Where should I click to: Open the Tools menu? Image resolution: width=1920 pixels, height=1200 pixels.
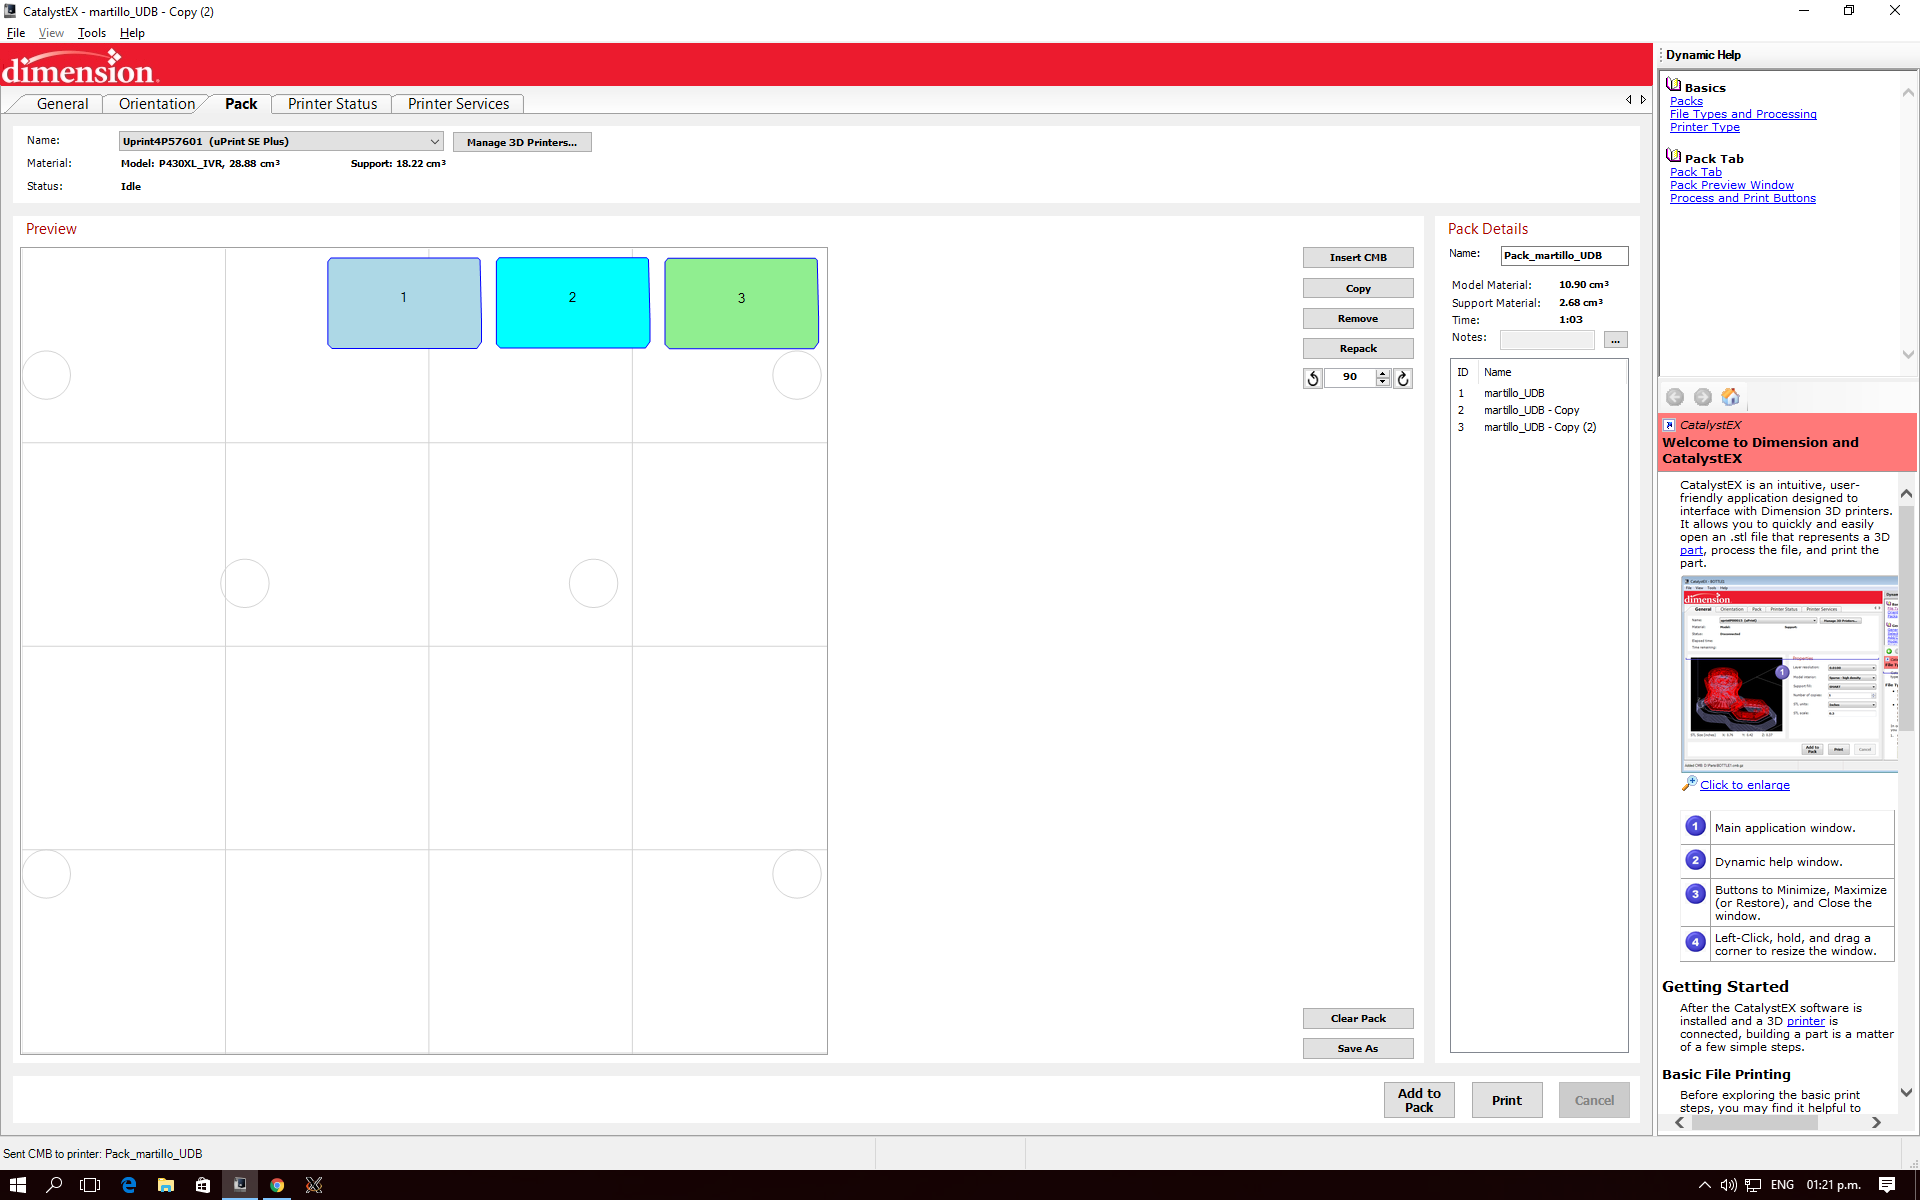92,33
